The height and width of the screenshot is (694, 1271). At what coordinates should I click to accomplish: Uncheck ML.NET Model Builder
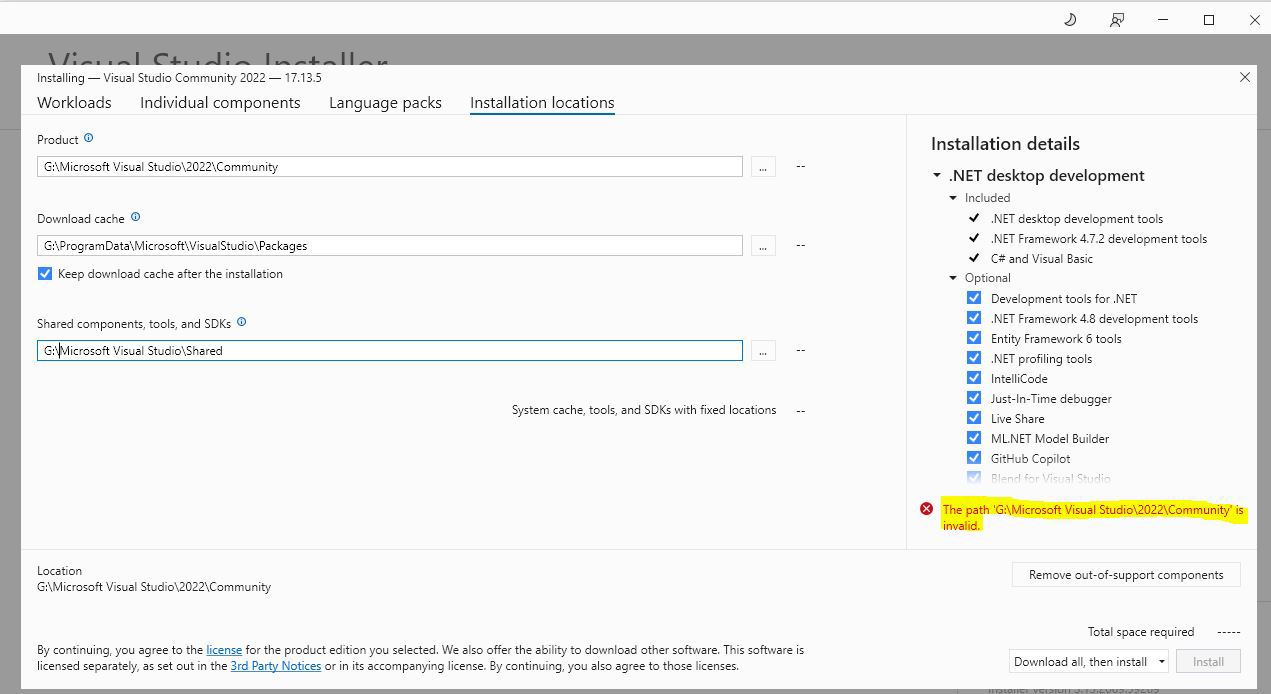click(x=974, y=438)
